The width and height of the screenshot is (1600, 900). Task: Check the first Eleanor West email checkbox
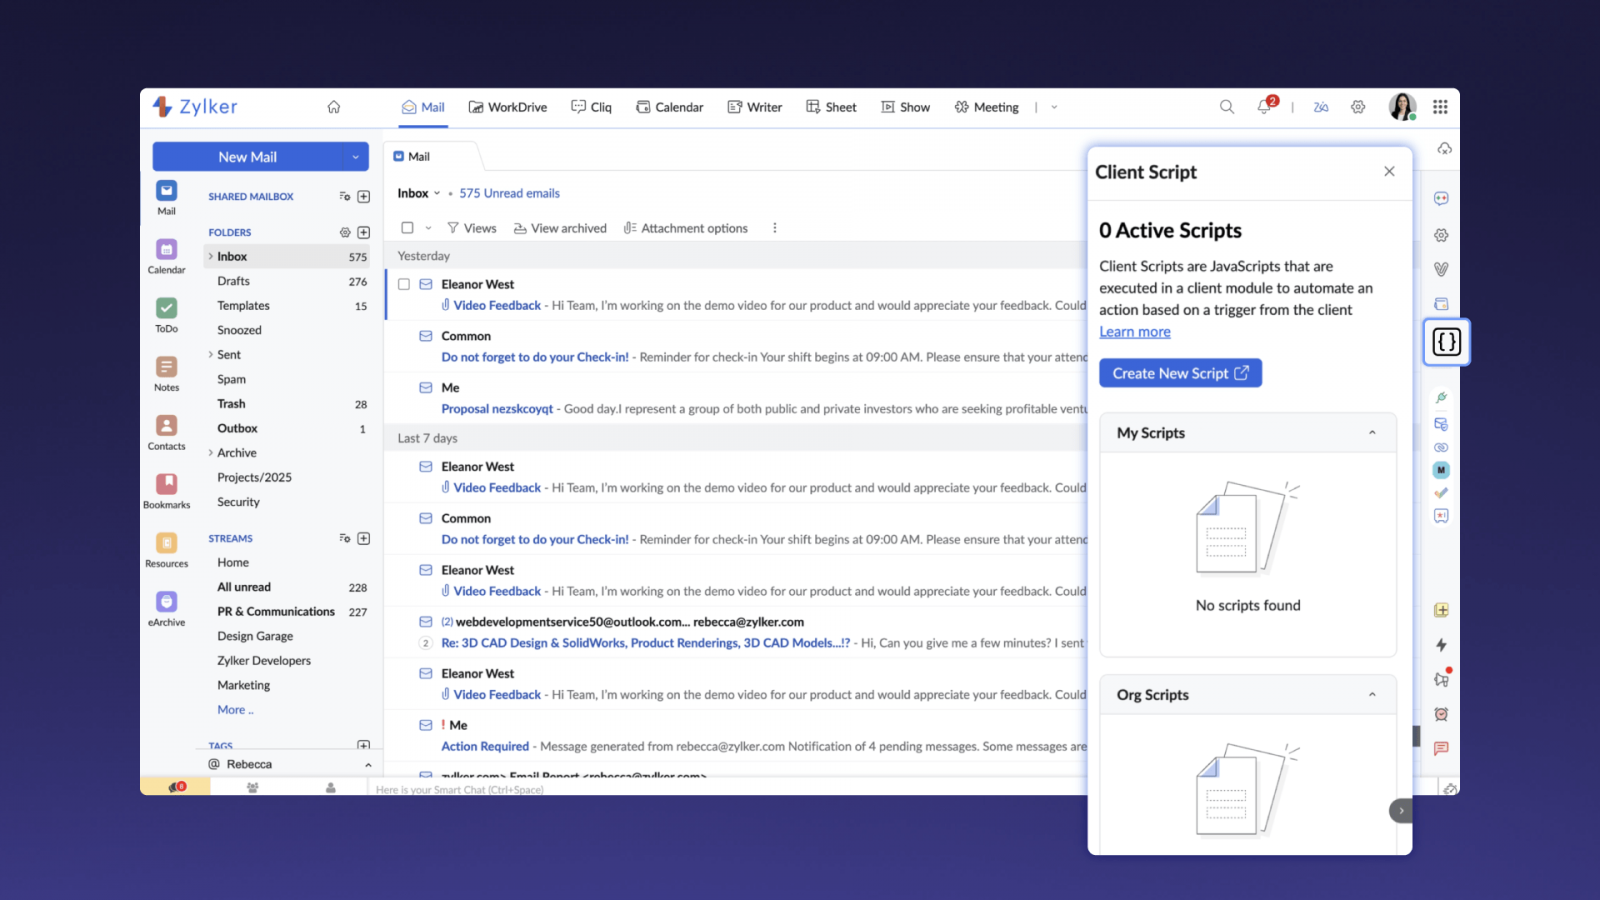click(404, 284)
